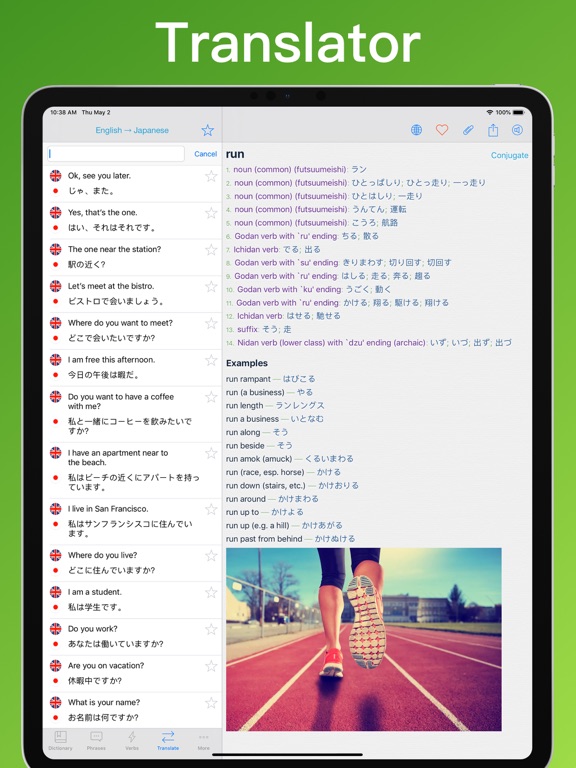
Task: Tap UK flag beside 'What is your name?'
Action: tap(56, 702)
